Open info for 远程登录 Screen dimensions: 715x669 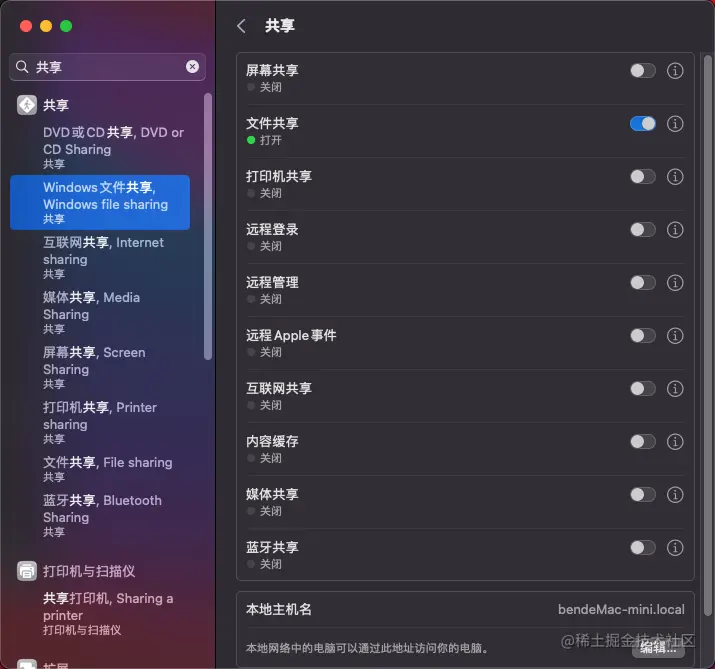coord(675,229)
